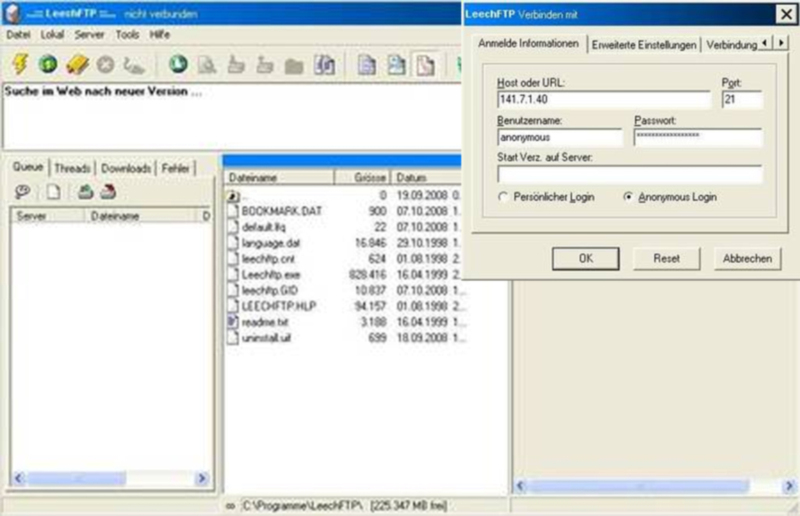Click the parent folder up icon row
The image size is (800, 516).
[233, 195]
